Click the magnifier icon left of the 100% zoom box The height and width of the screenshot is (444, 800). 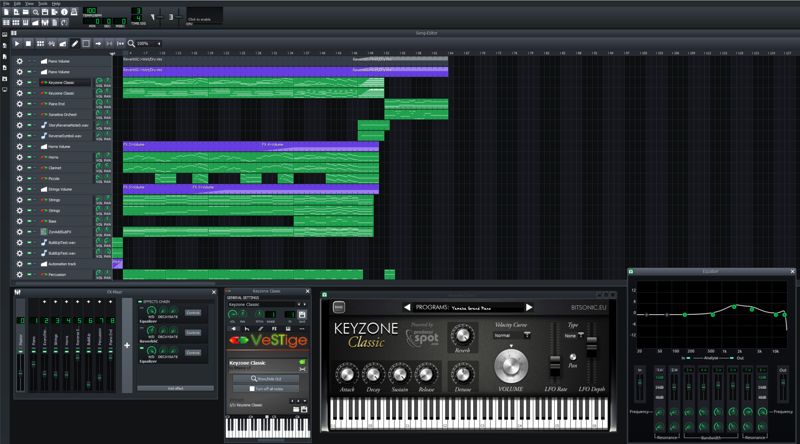pos(131,43)
